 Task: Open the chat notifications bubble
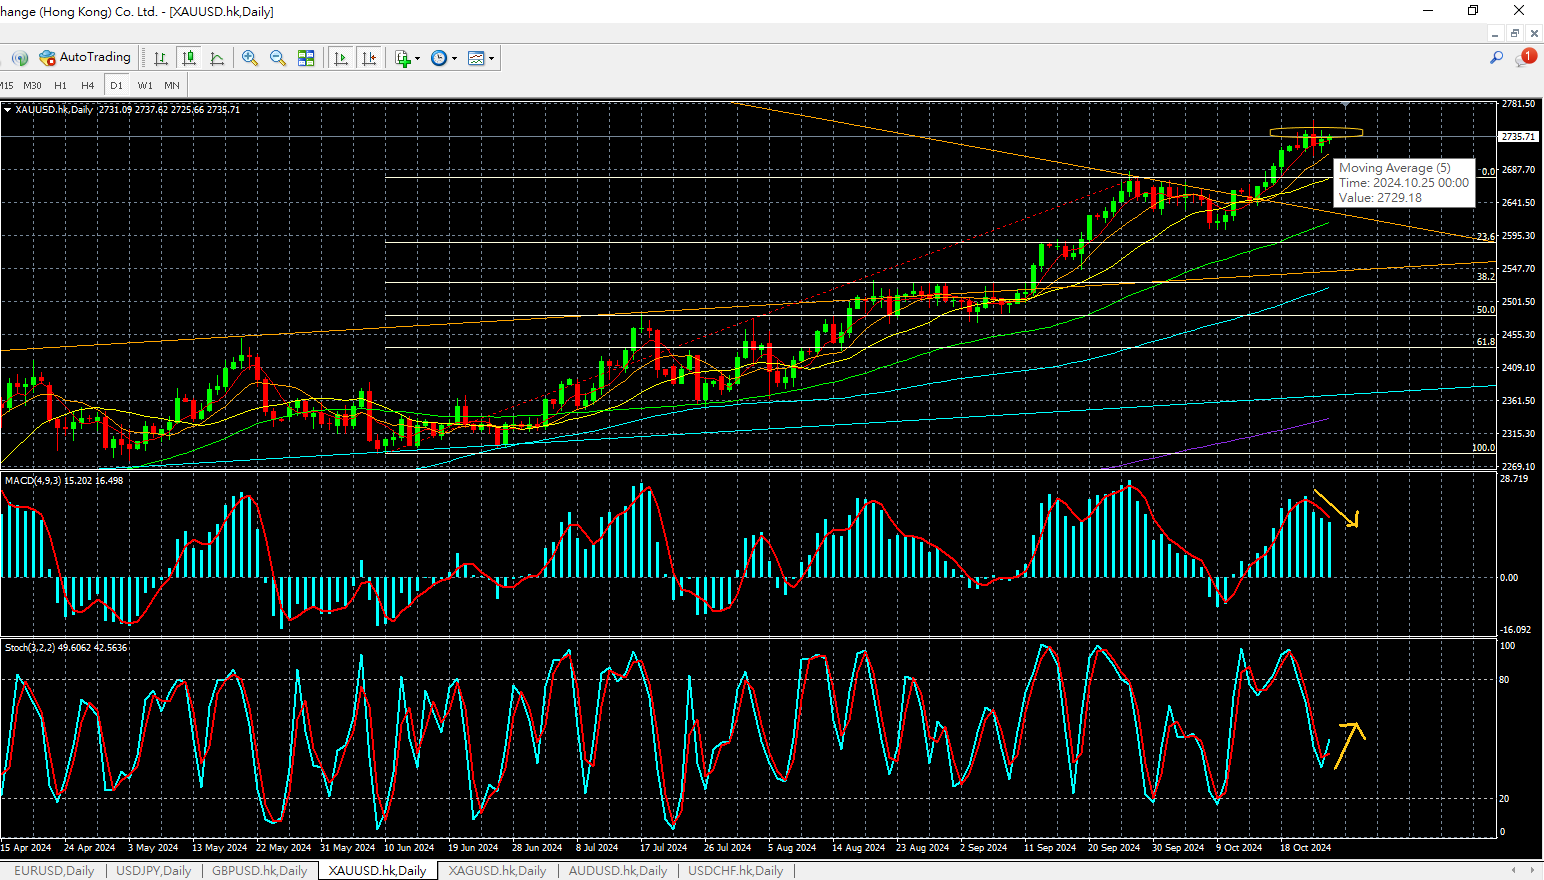(x=1525, y=58)
